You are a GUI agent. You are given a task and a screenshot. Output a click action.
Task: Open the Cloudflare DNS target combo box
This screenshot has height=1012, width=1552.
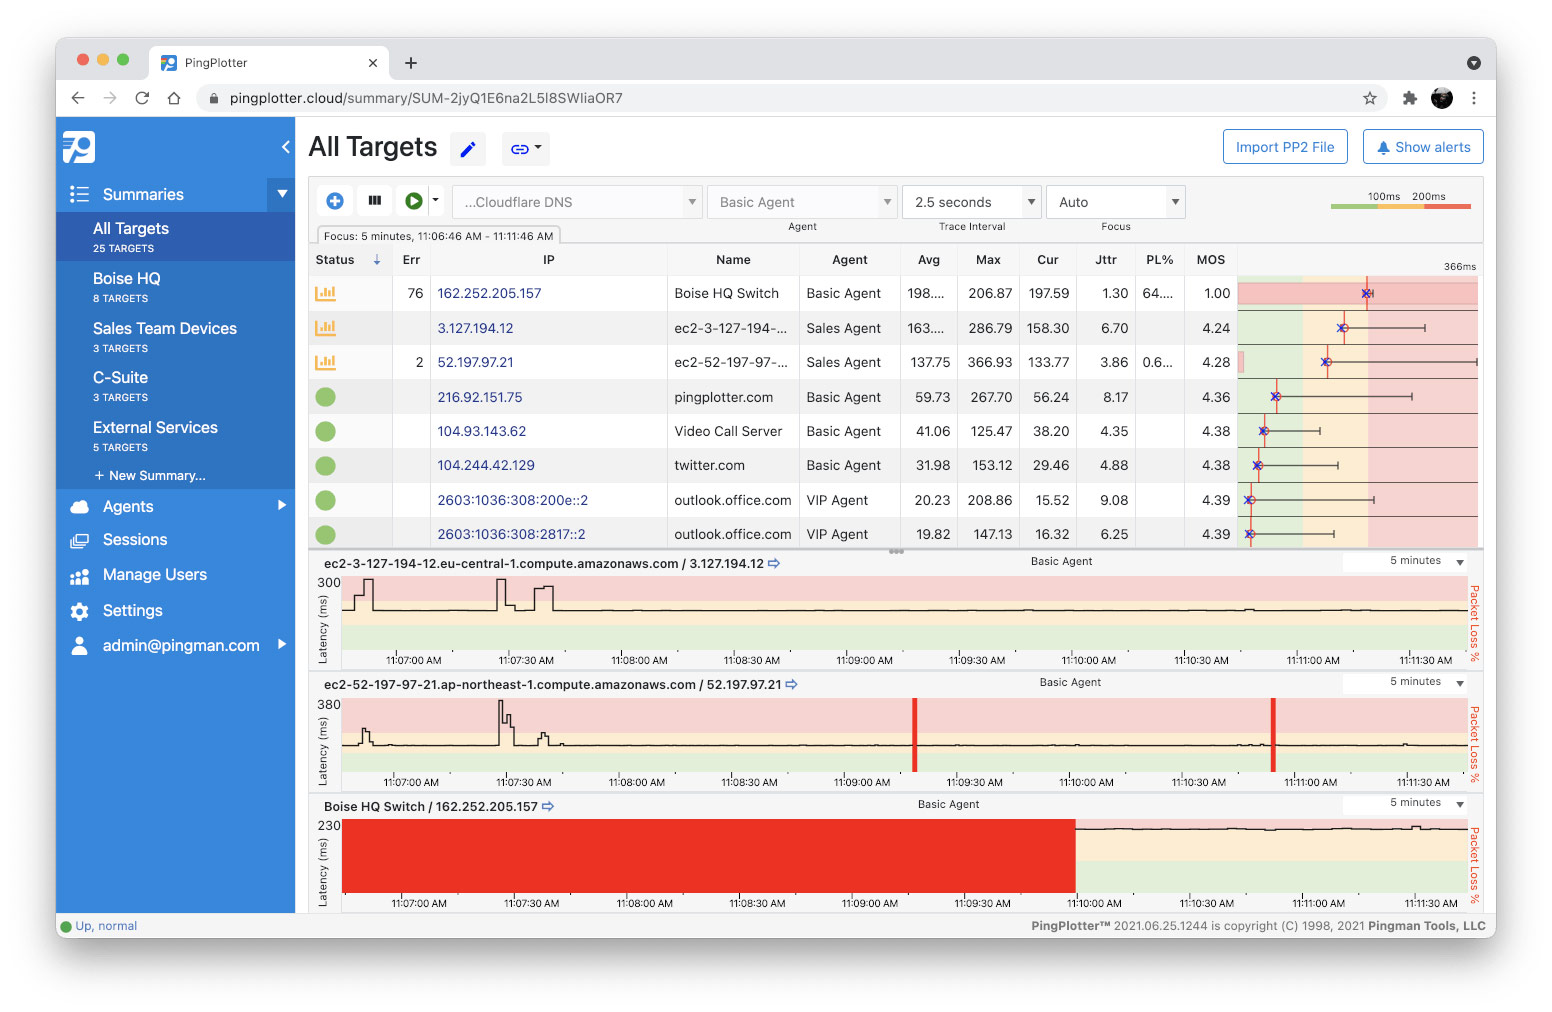point(577,202)
